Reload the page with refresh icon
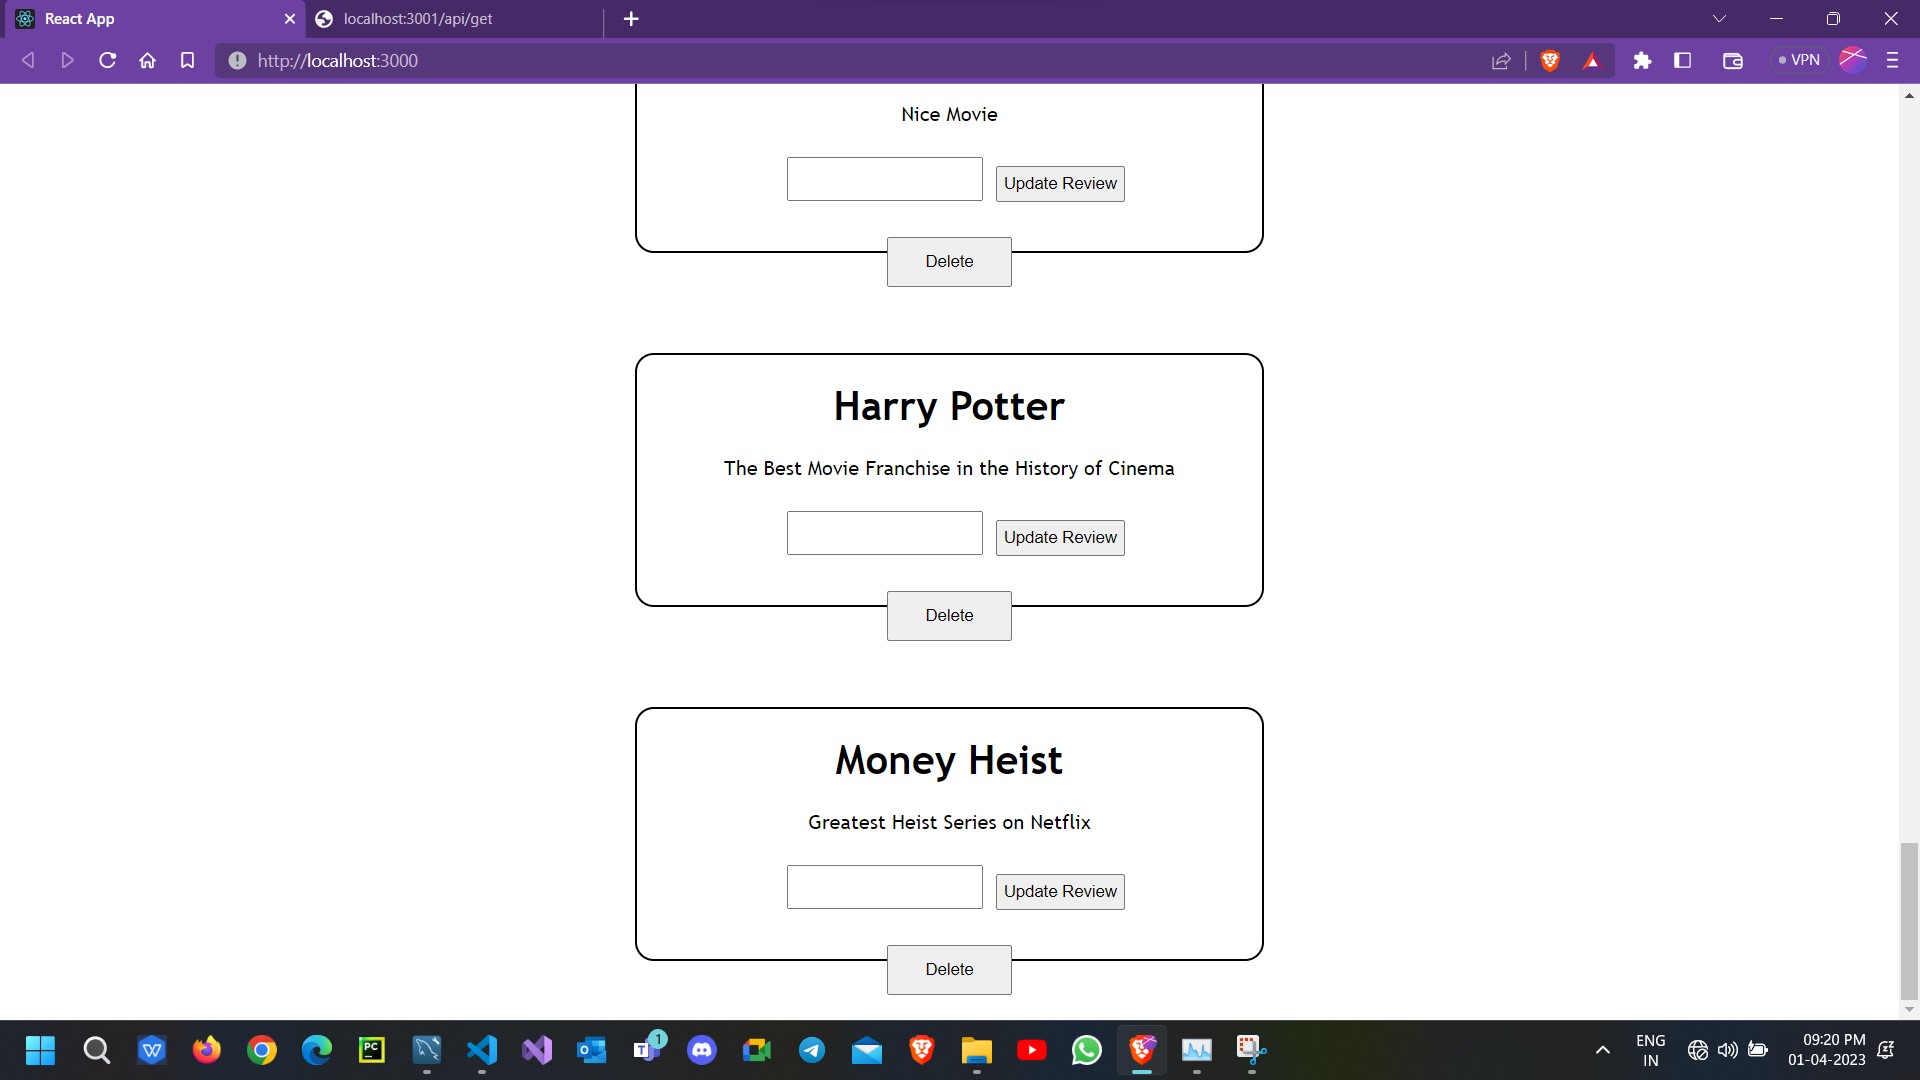The width and height of the screenshot is (1920, 1080). pyautogui.click(x=107, y=60)
